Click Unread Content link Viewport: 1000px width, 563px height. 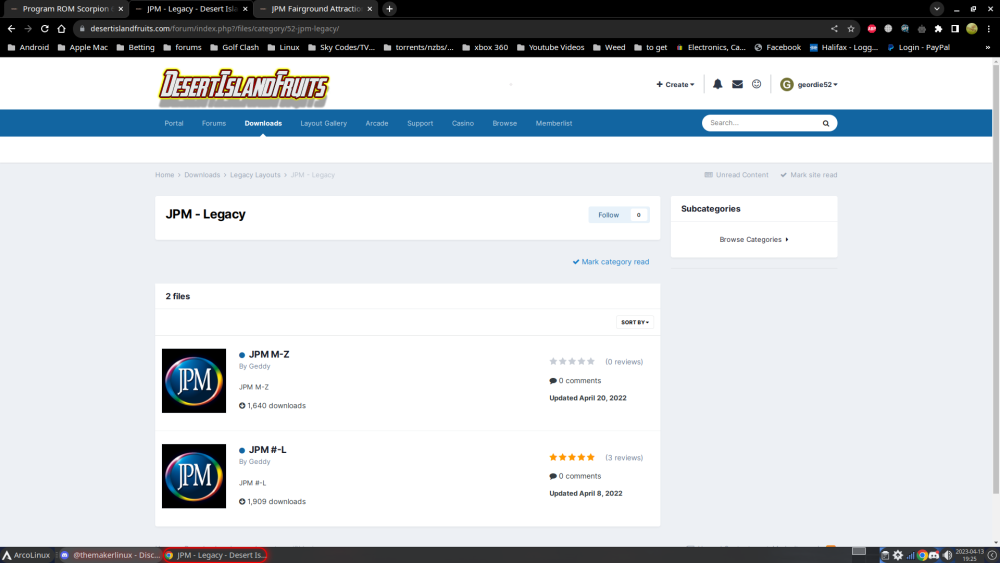click(x=737, y=175)
